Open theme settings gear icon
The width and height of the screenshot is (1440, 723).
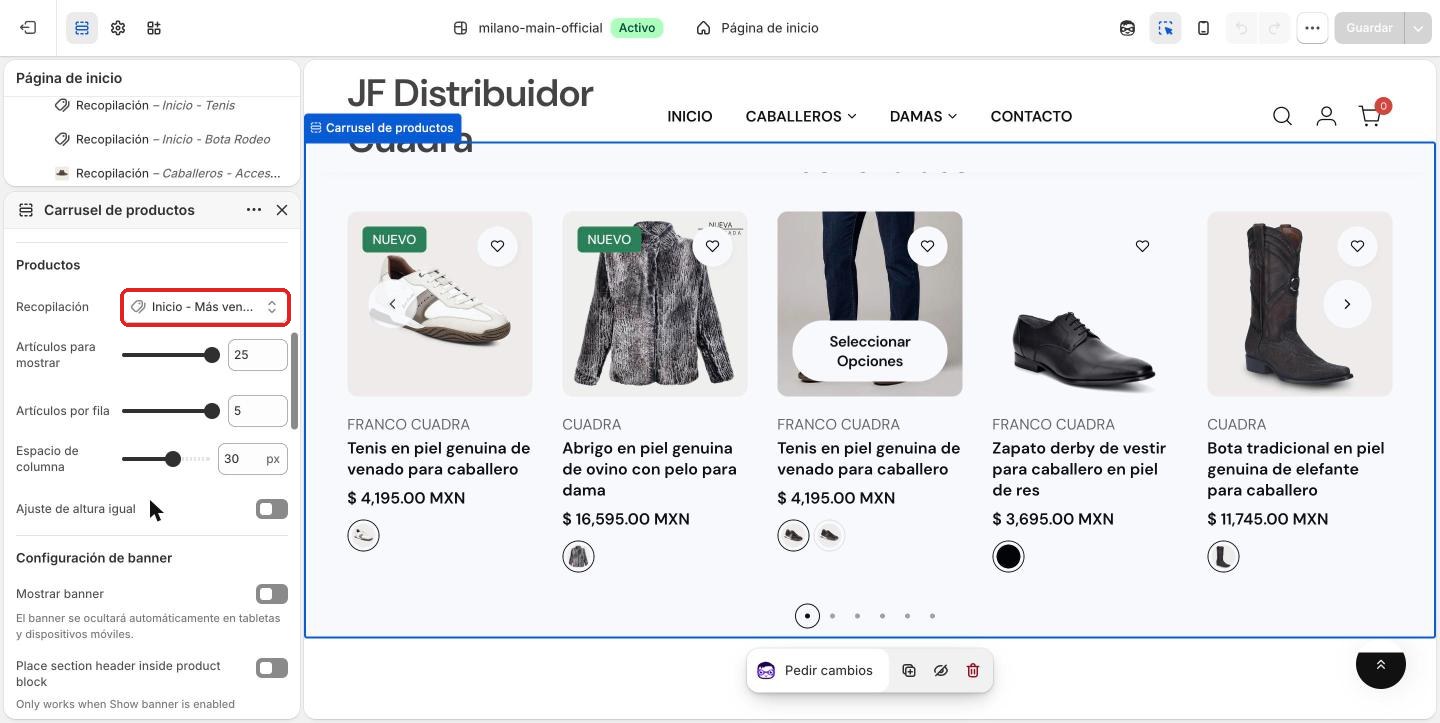tap(118, 28)
